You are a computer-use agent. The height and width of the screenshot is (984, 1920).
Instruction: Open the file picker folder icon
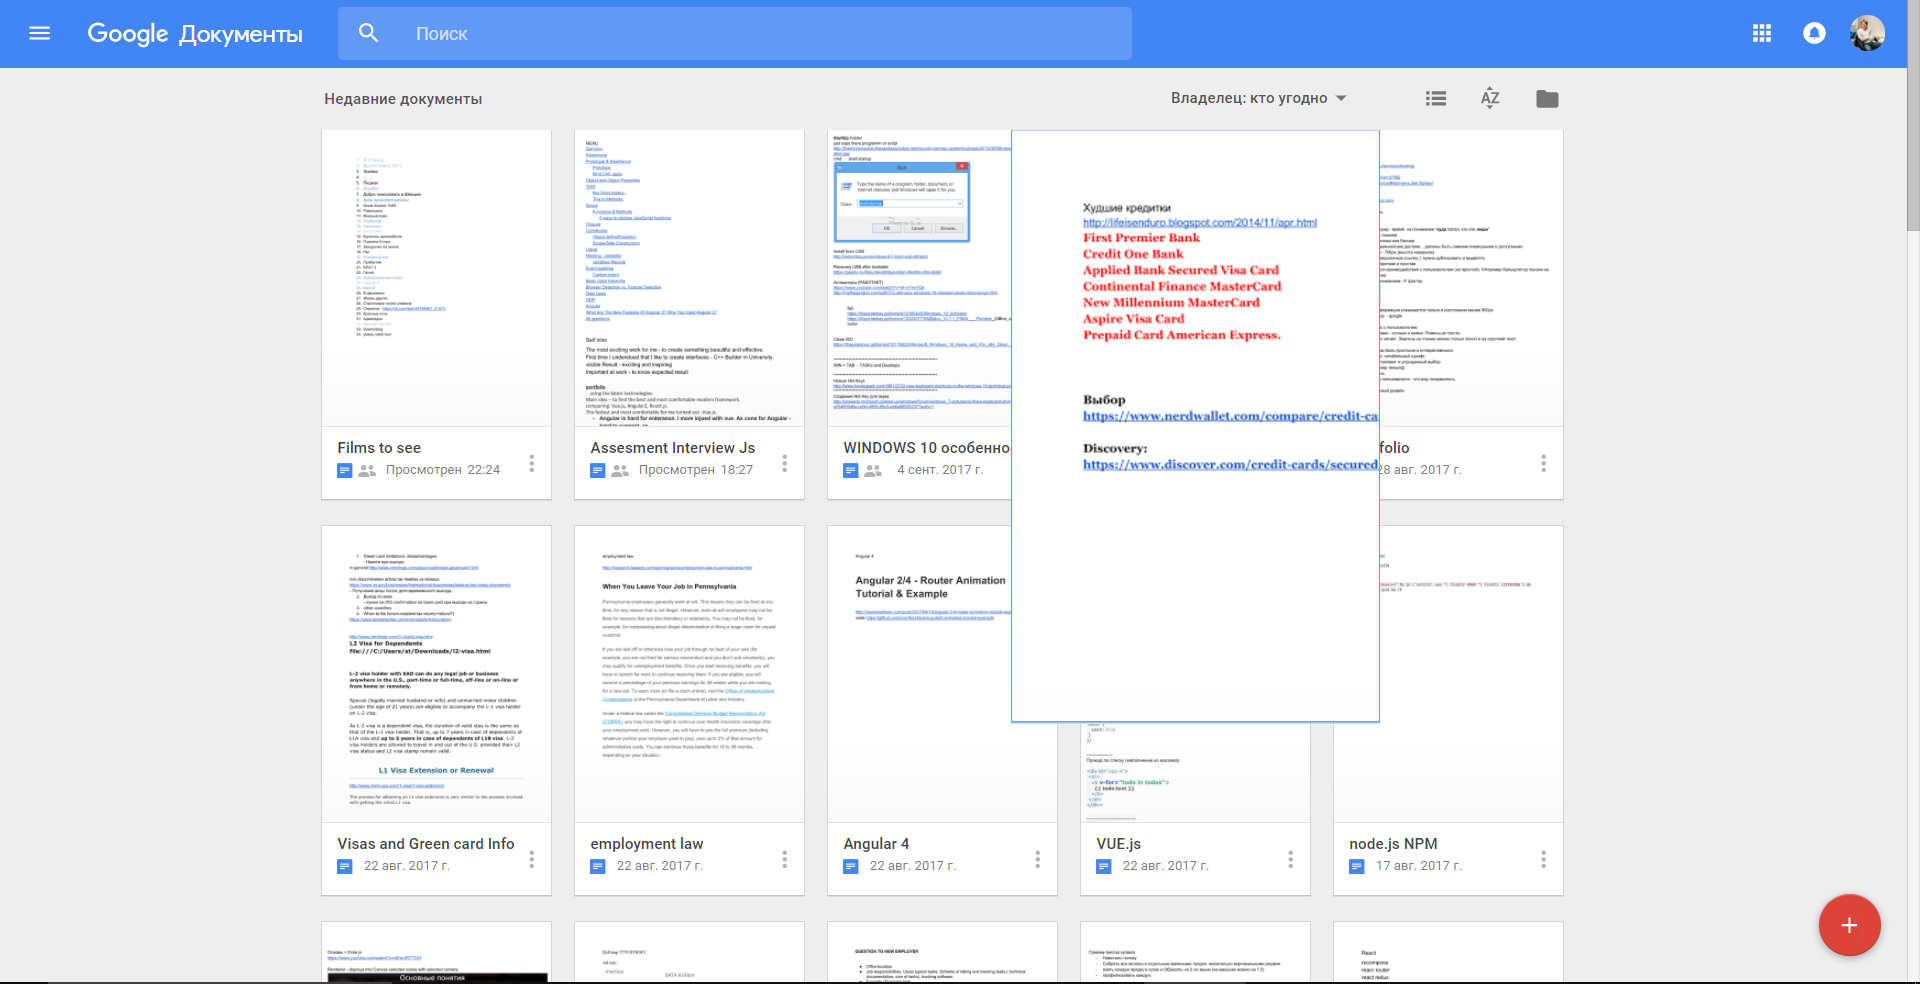(x=1547, y=98)
